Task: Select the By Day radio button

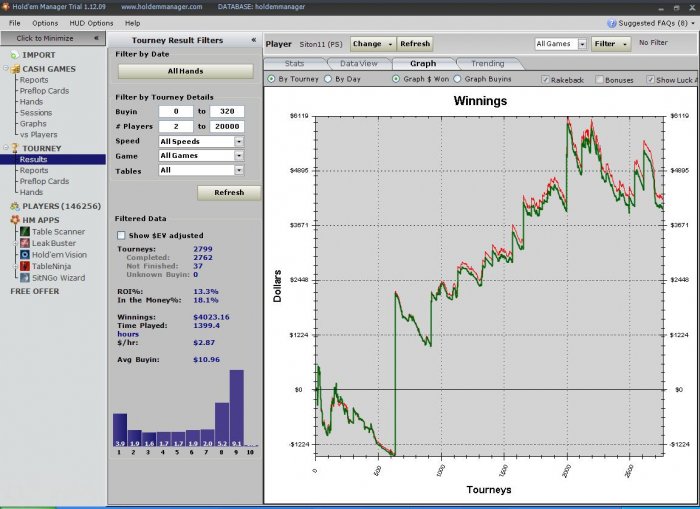Action: coord(328,79)
